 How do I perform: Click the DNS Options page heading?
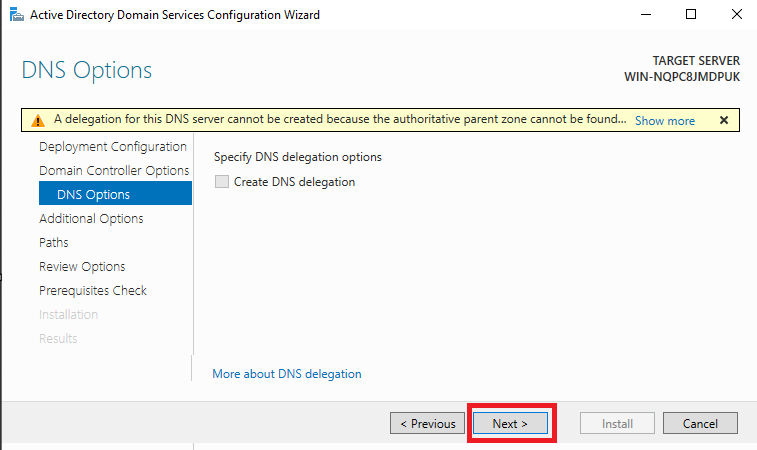point(87,70)
